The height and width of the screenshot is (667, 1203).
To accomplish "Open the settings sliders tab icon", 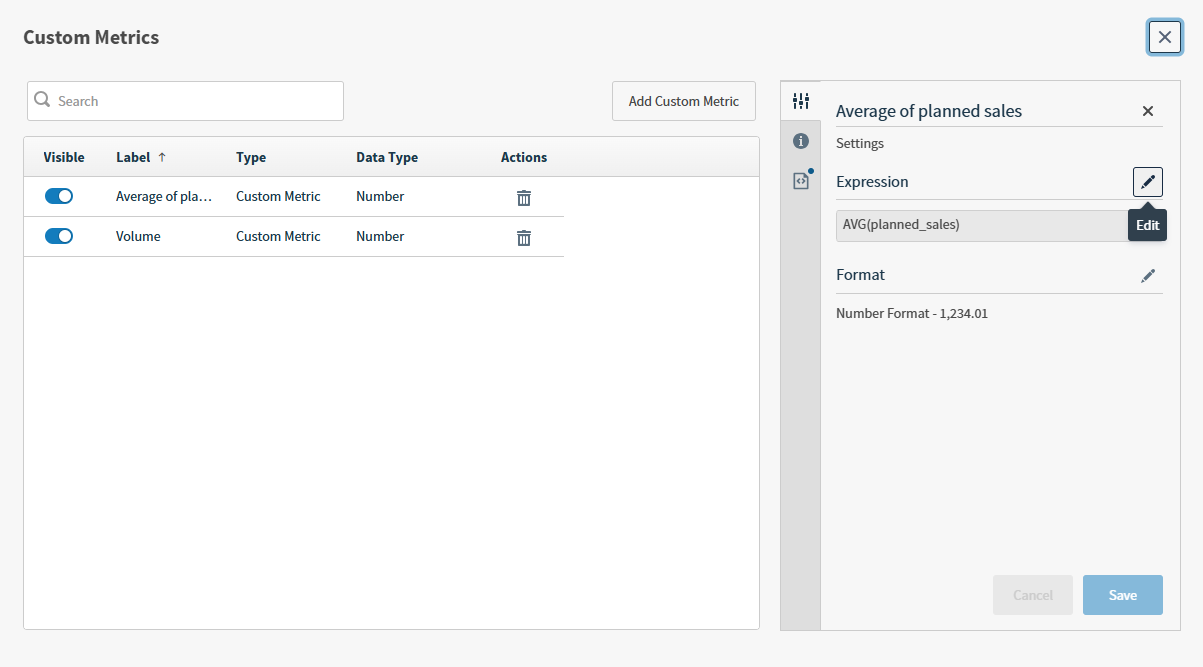I will [x=800, y=101].
